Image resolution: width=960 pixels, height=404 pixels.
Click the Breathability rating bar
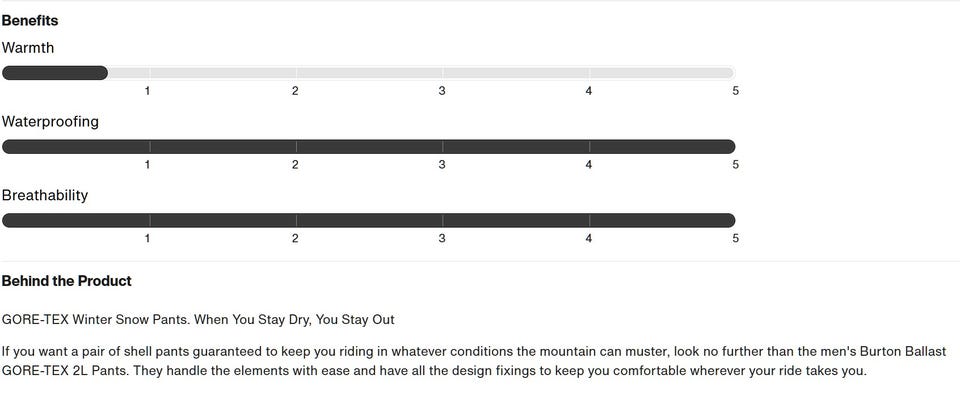[368, 221]
